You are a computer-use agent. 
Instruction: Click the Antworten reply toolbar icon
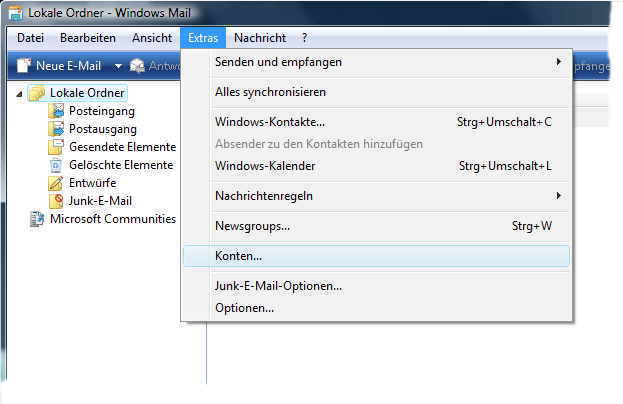tap(137, 66)
